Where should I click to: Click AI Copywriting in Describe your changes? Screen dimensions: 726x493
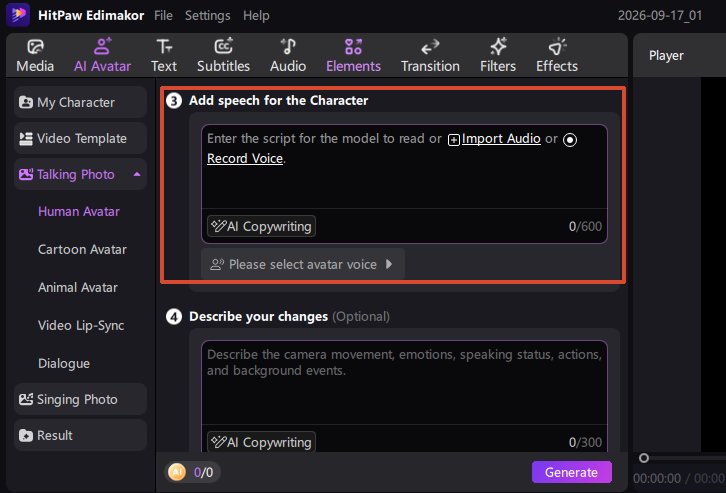click(x=262, y=442)
